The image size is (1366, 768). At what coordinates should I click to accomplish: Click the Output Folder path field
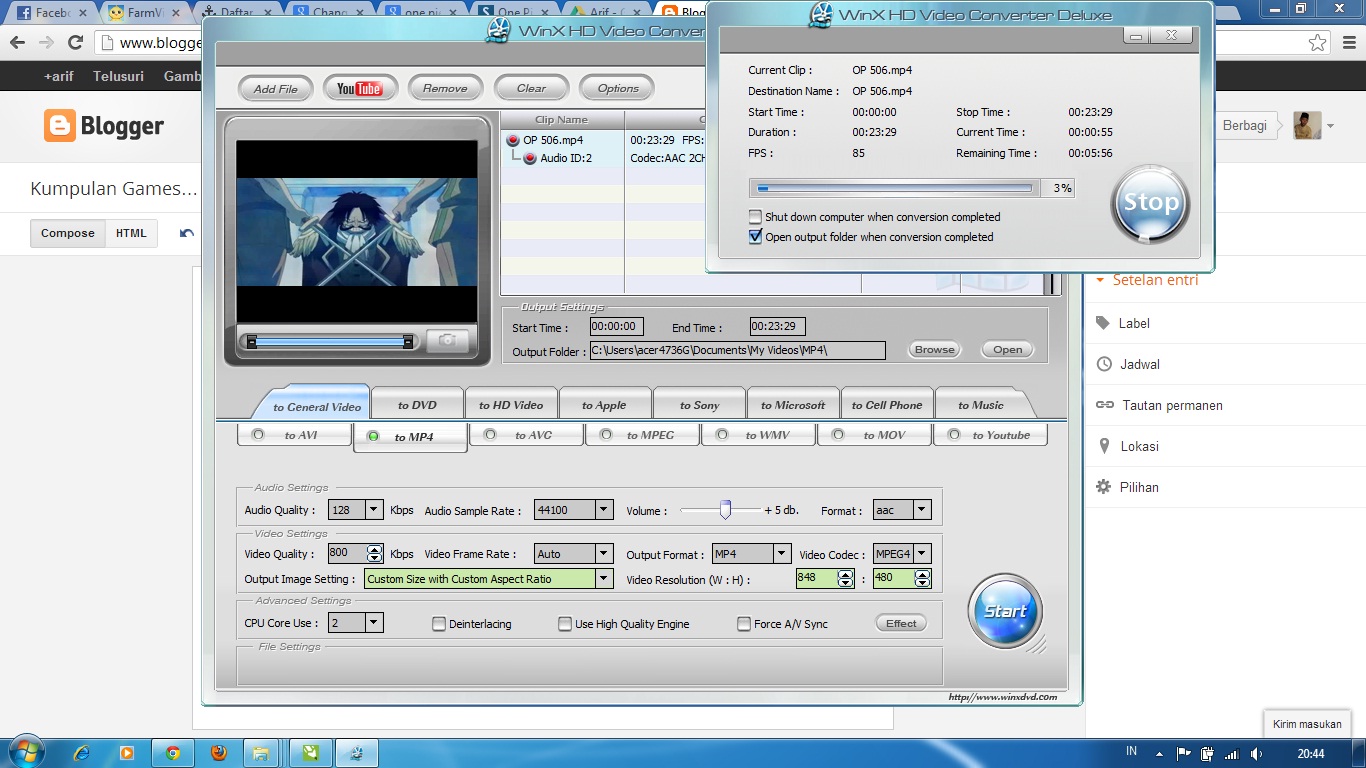coord(737,350)
